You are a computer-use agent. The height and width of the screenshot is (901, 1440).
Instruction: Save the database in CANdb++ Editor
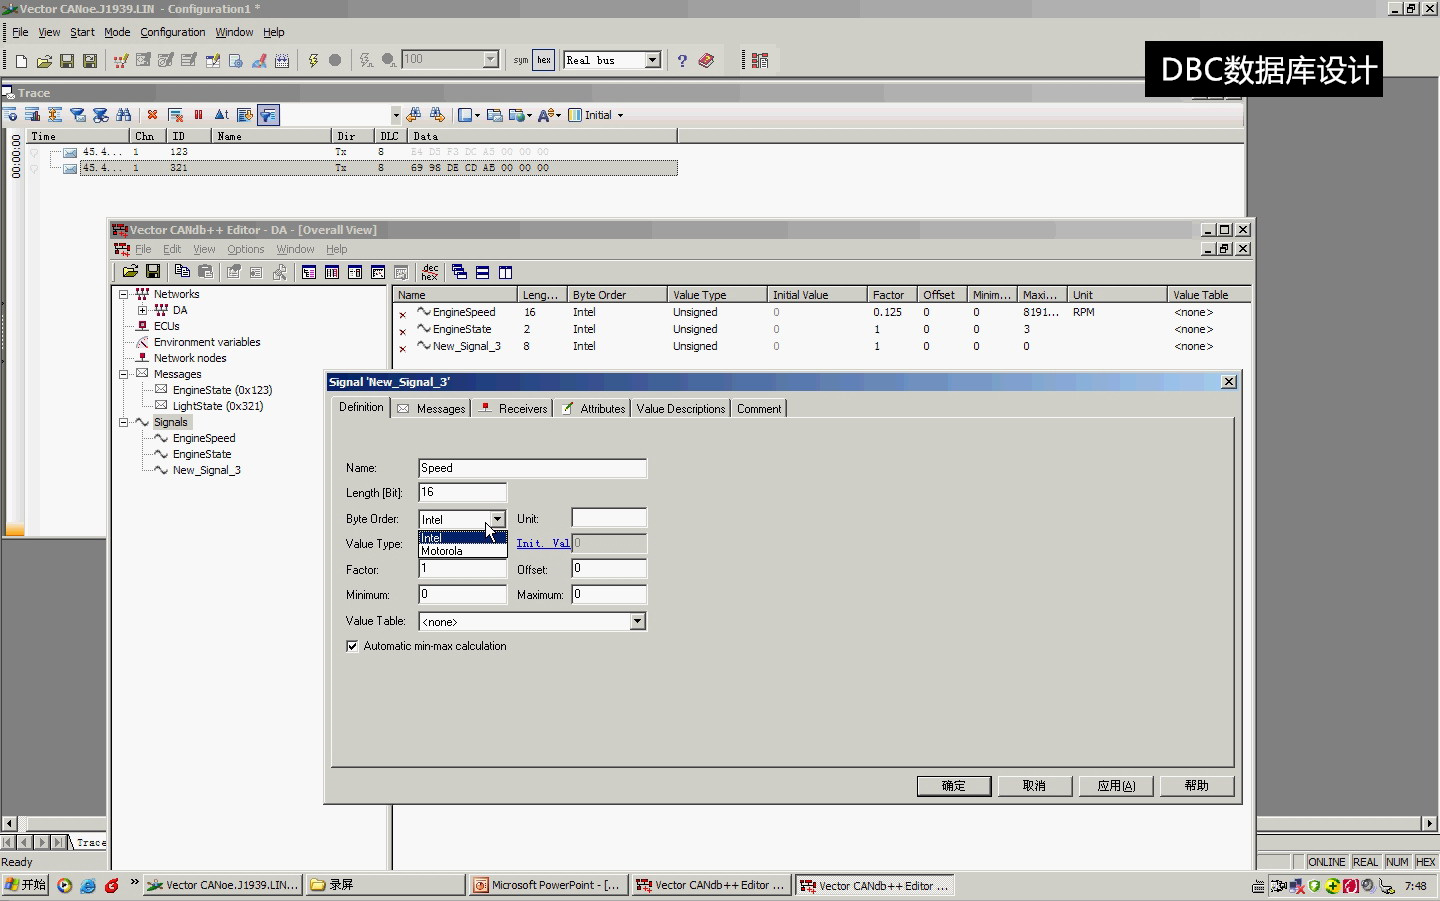point(153,272)
